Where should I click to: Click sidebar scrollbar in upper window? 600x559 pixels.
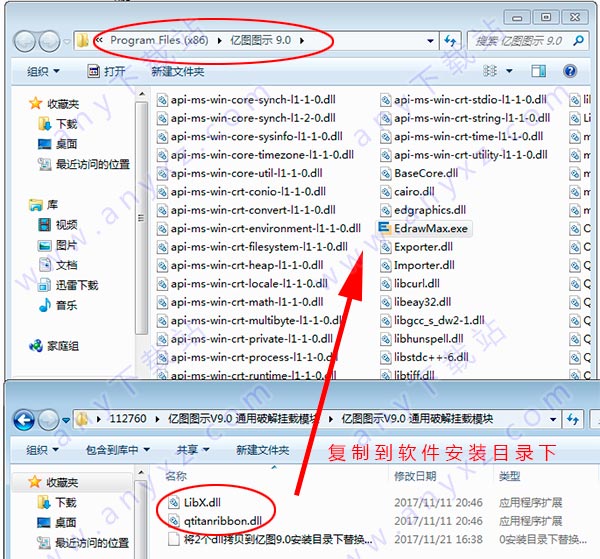point(142,218)
